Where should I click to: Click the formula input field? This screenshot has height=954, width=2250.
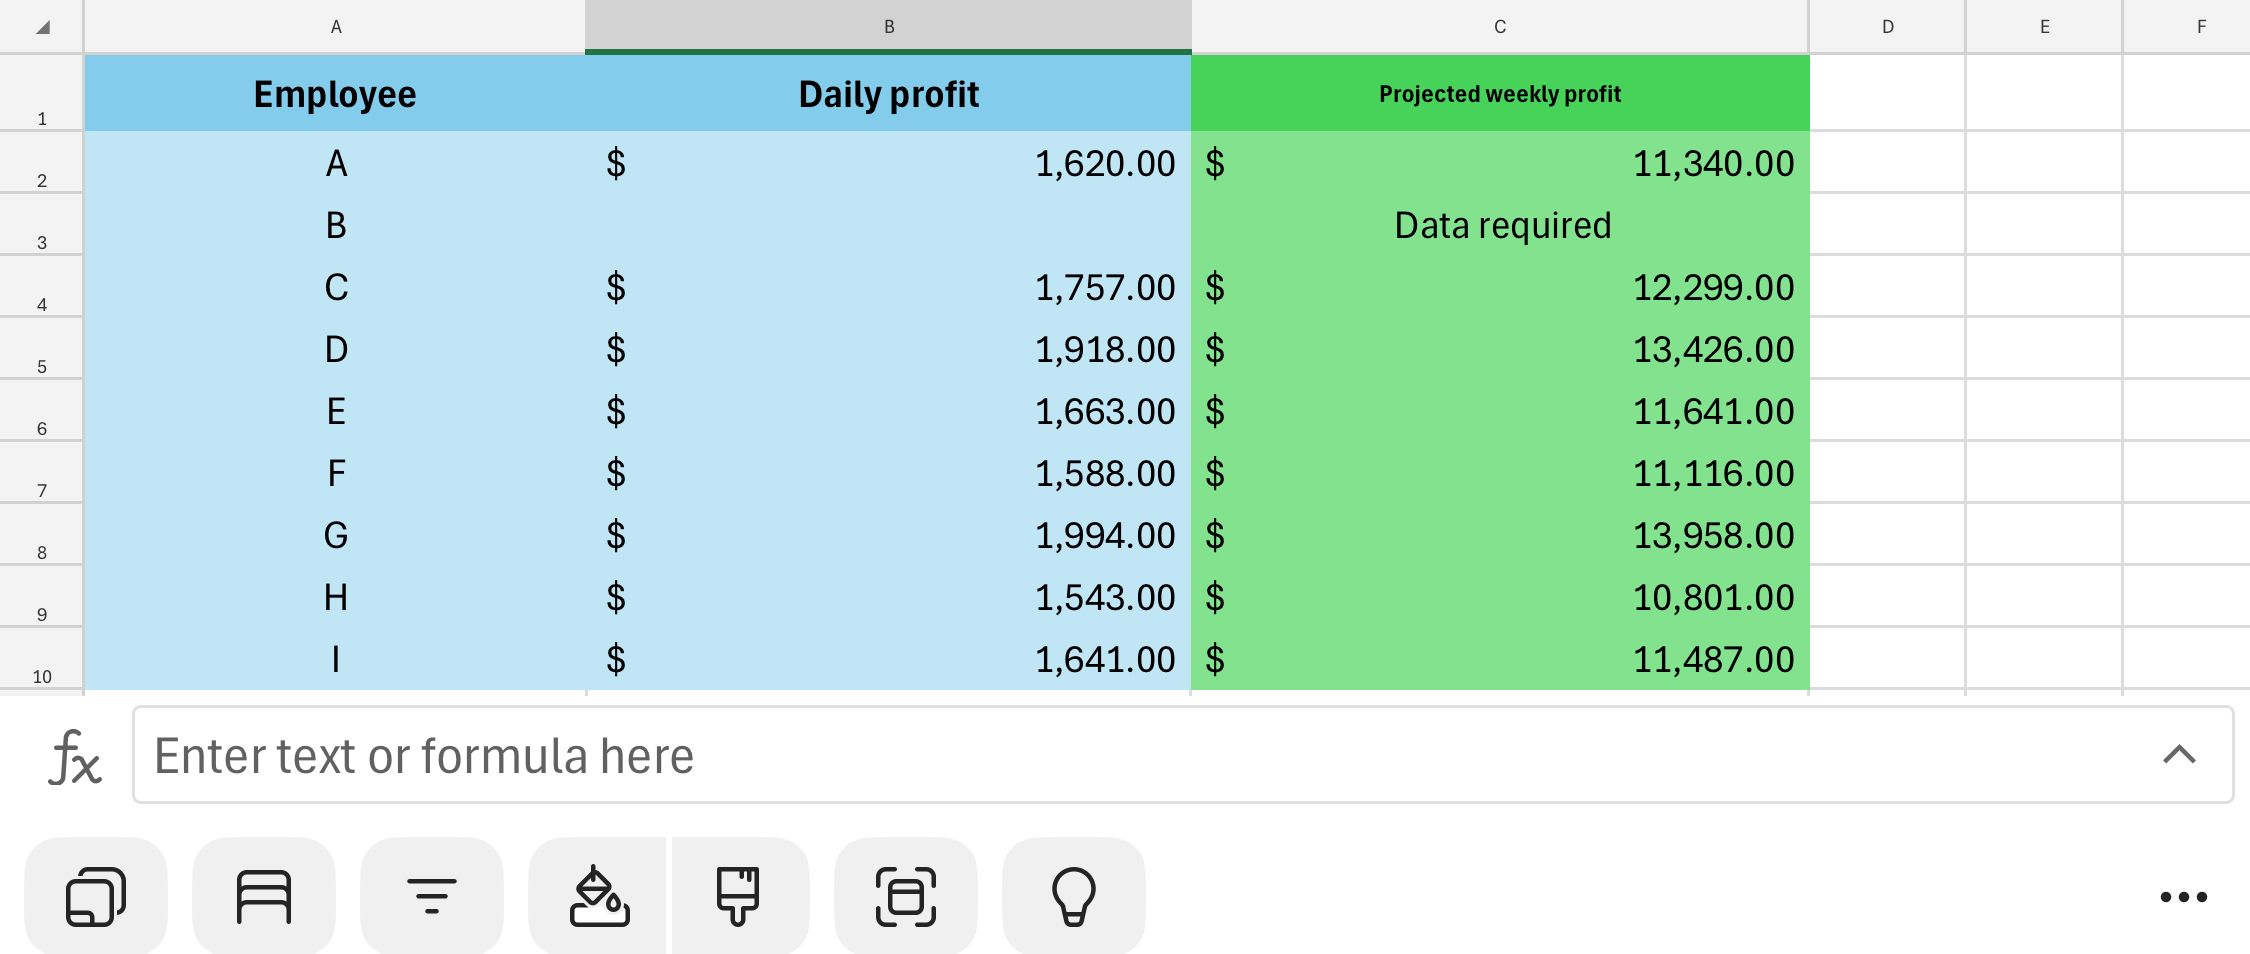(1183, 755)
